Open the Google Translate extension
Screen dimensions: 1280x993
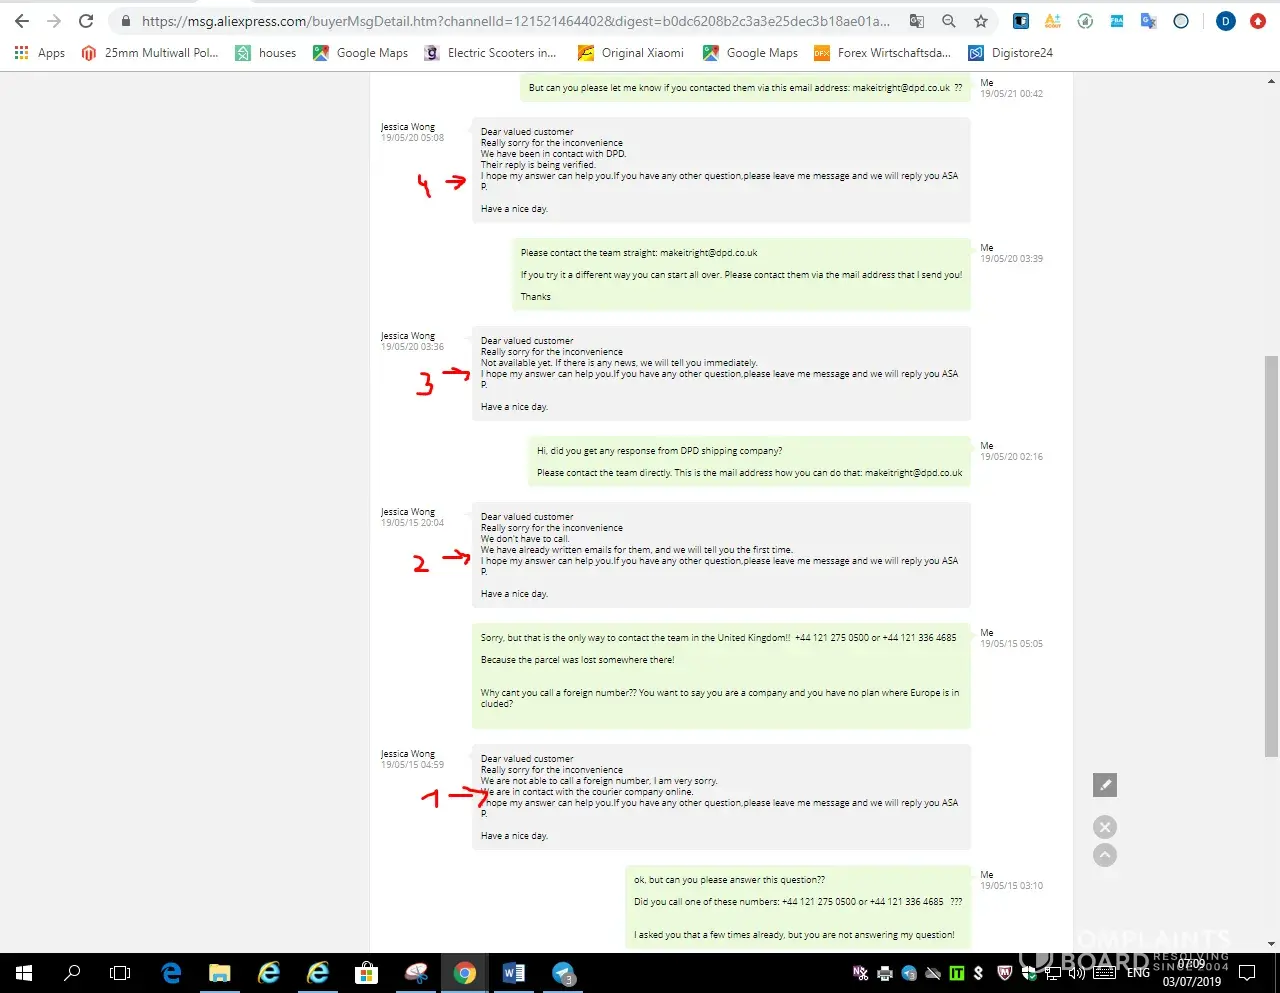[1149, 21]
